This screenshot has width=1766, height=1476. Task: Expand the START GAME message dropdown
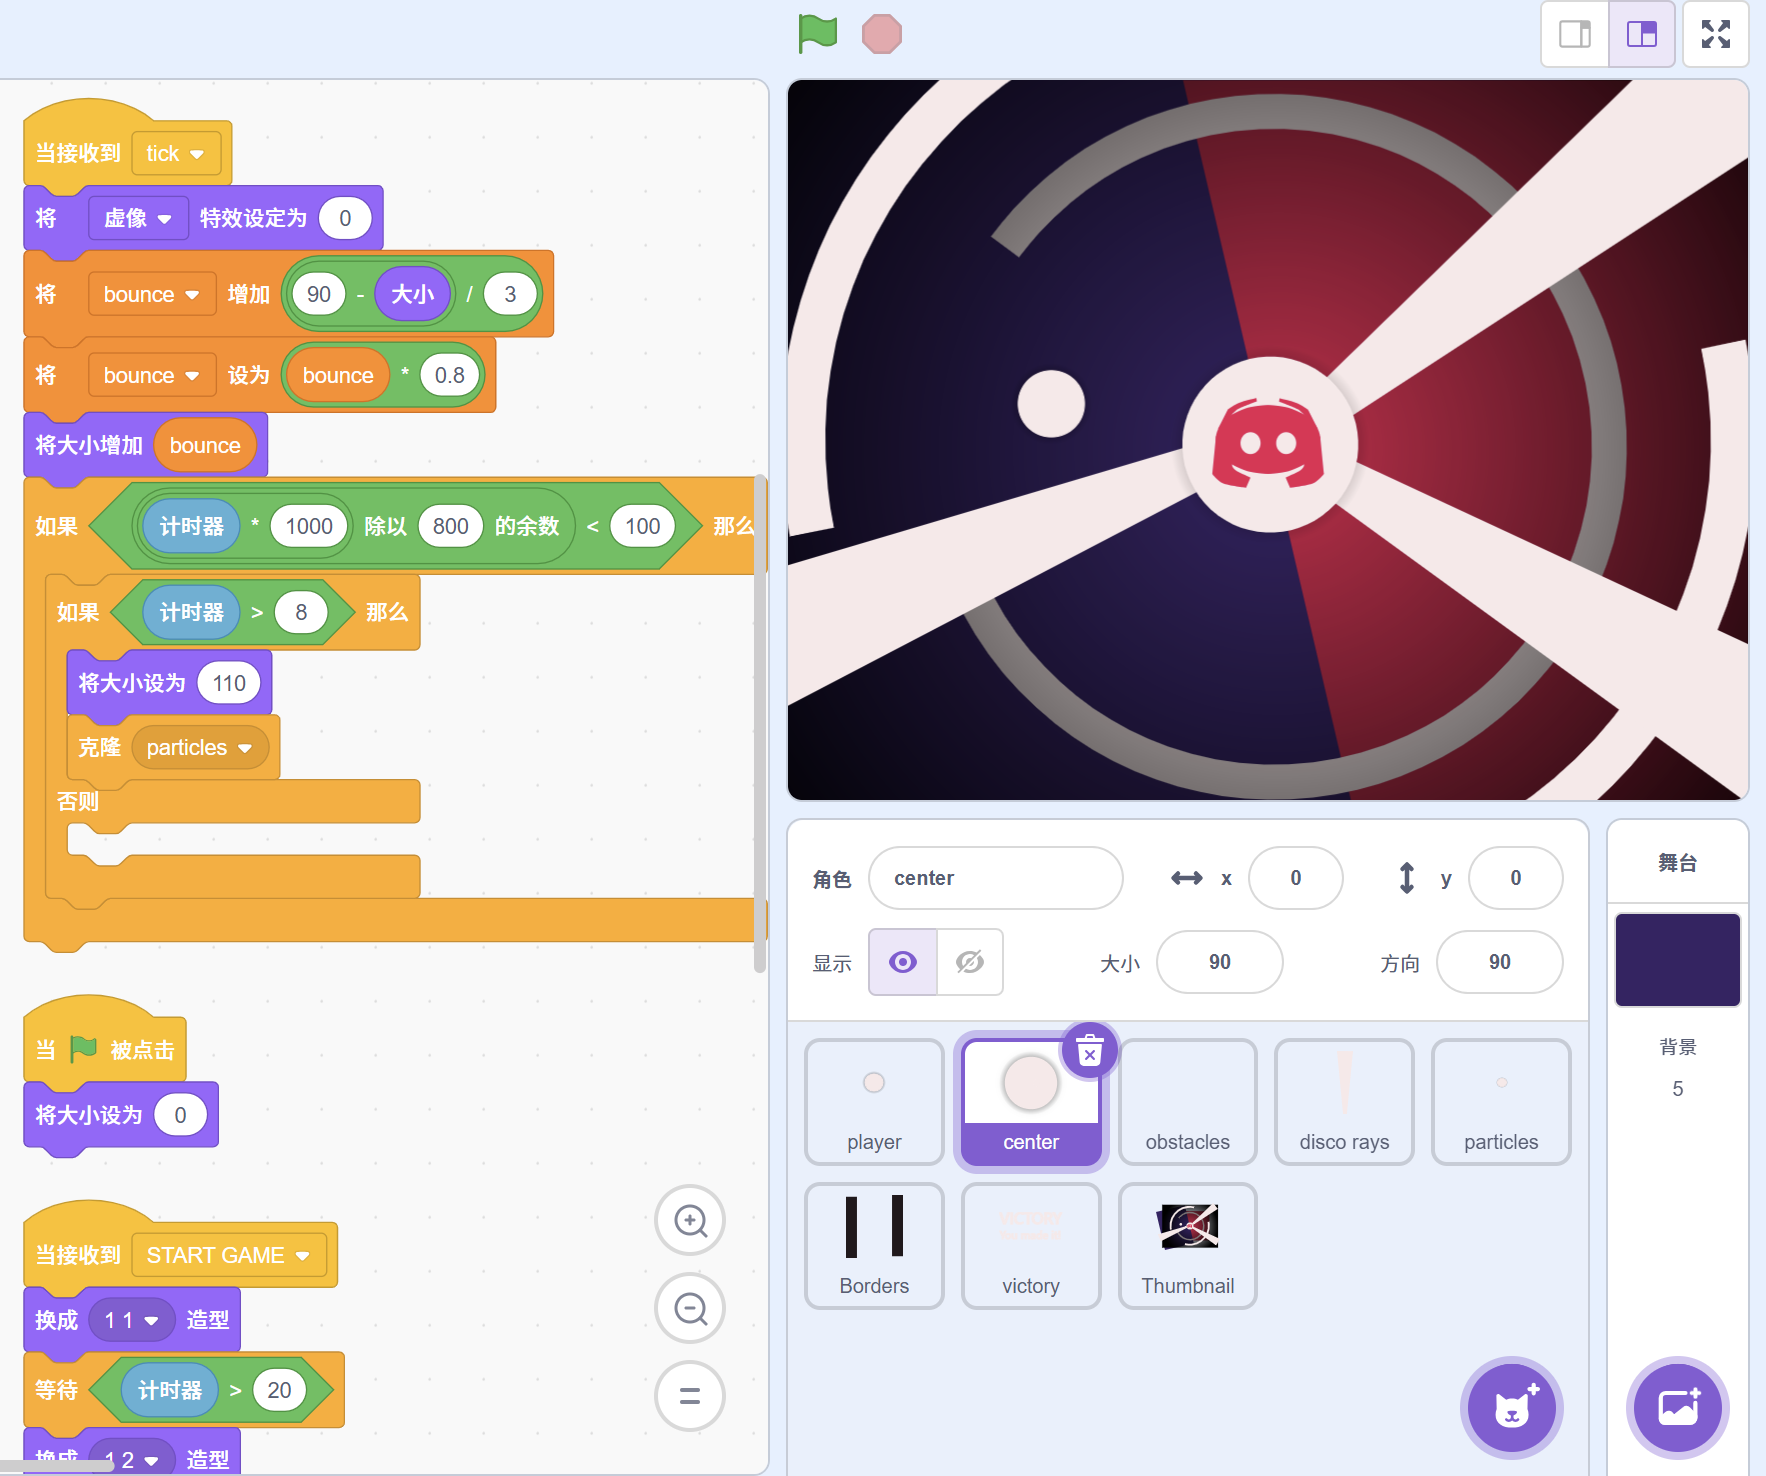pyautogui.click(x=302, y=1256)
